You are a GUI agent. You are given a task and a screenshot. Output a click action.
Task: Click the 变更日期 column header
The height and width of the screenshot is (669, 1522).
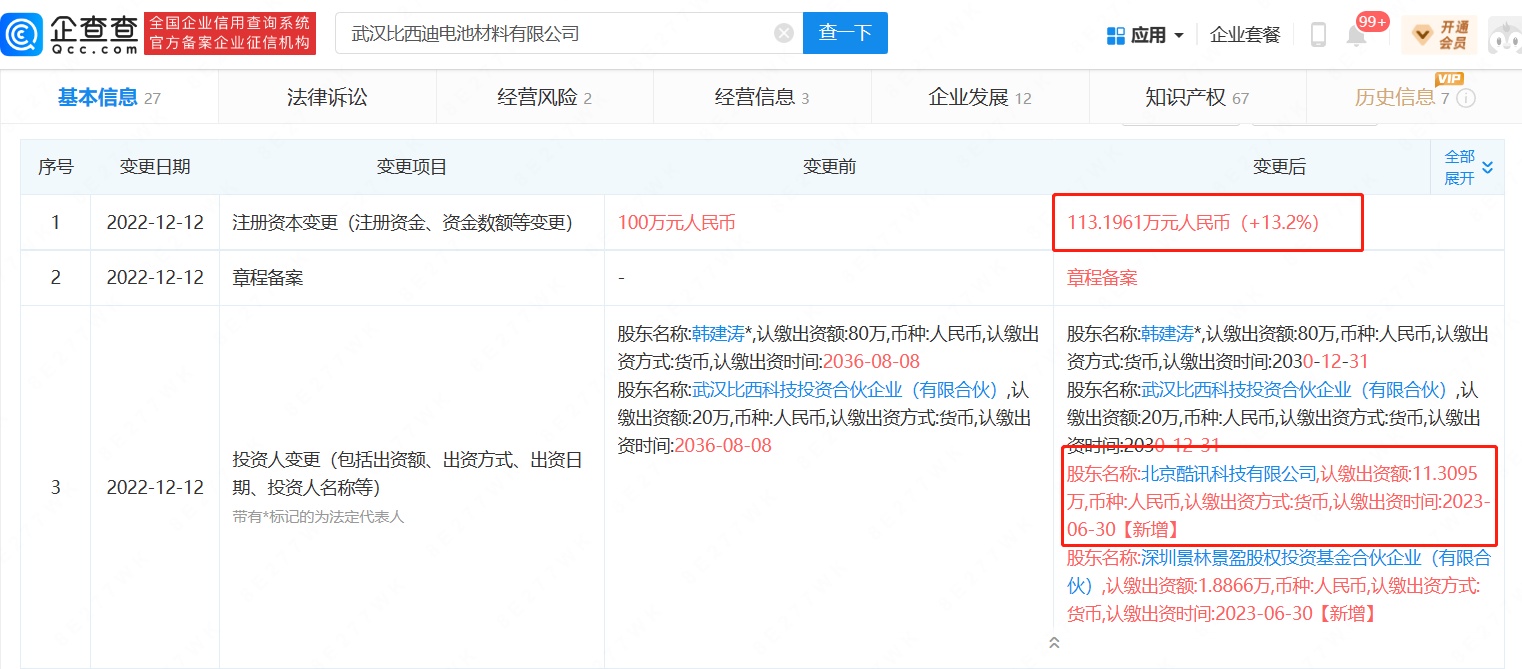[155, 167]
